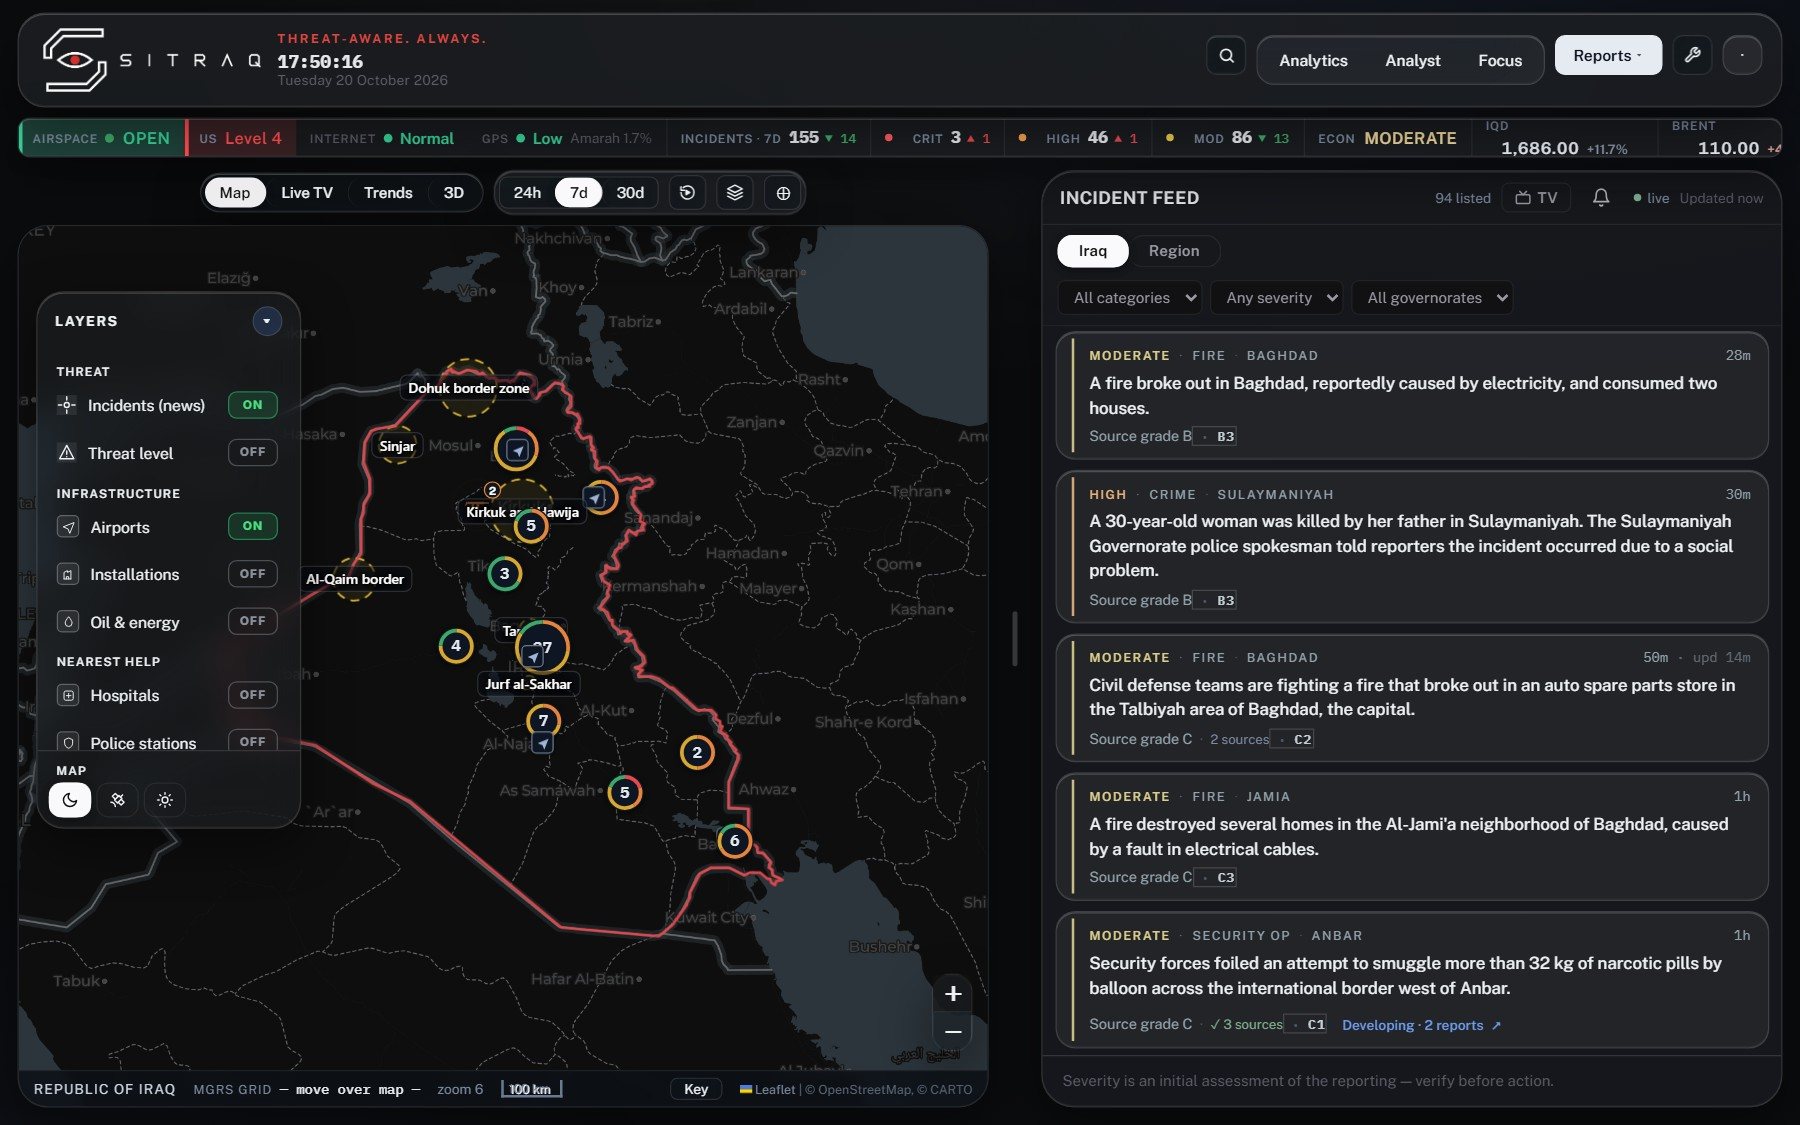
Task: Open the incident cluster marker showing 6
Action: tap(734, 841)
